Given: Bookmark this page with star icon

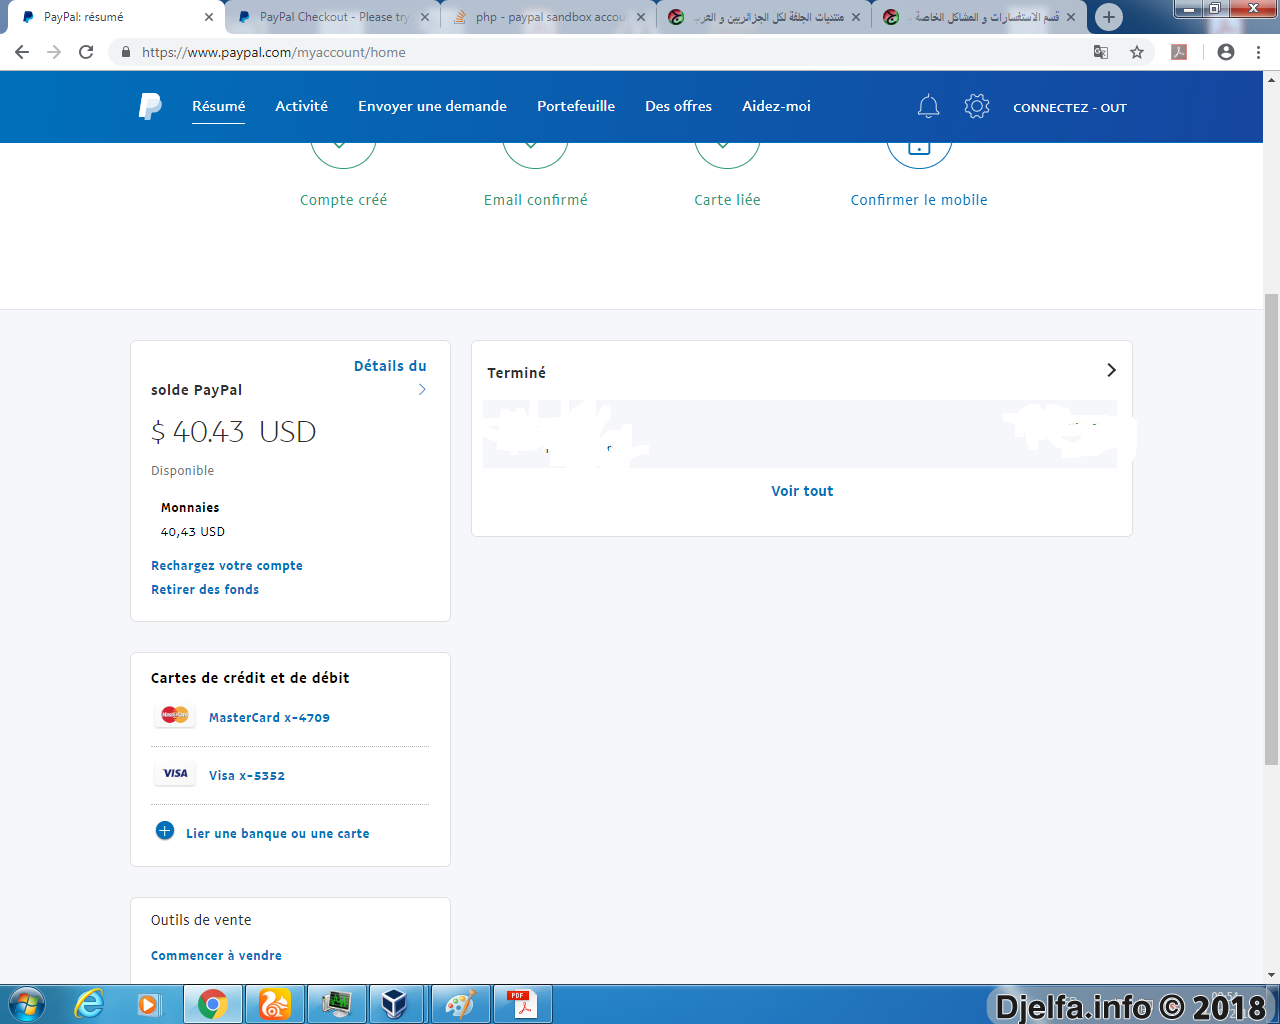Looking at the screenshot, I should click(x=1137, y=52).
